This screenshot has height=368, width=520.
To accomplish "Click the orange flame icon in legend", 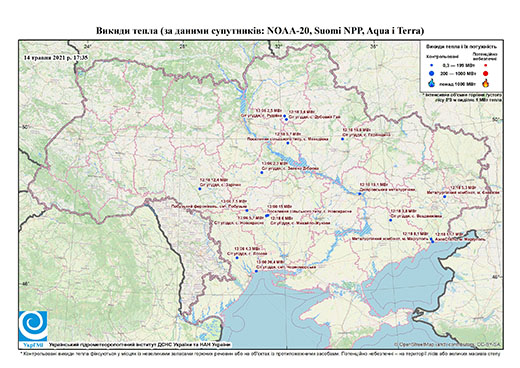I will click(486, 83).
